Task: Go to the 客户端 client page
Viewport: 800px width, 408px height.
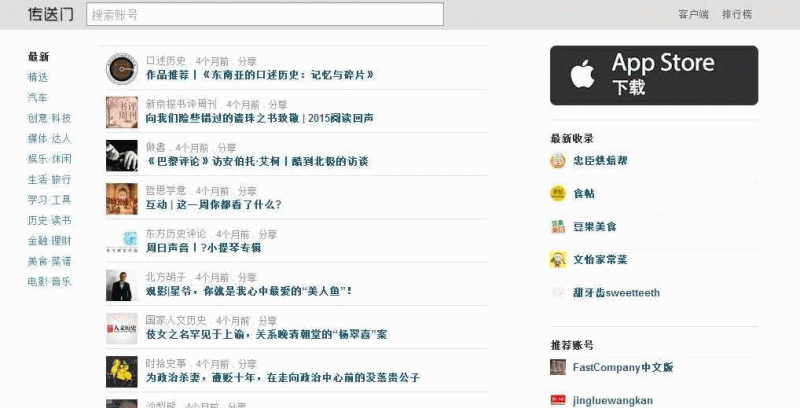Action: (693, 15)
